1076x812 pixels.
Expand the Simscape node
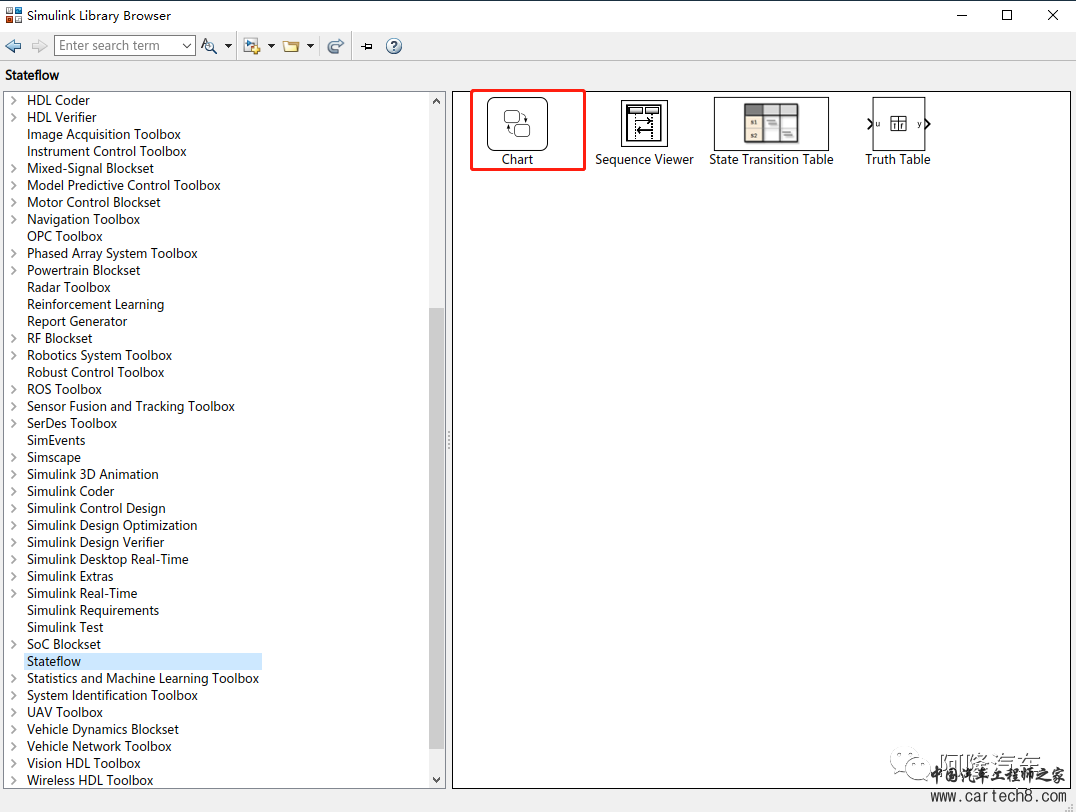(14, 457)
